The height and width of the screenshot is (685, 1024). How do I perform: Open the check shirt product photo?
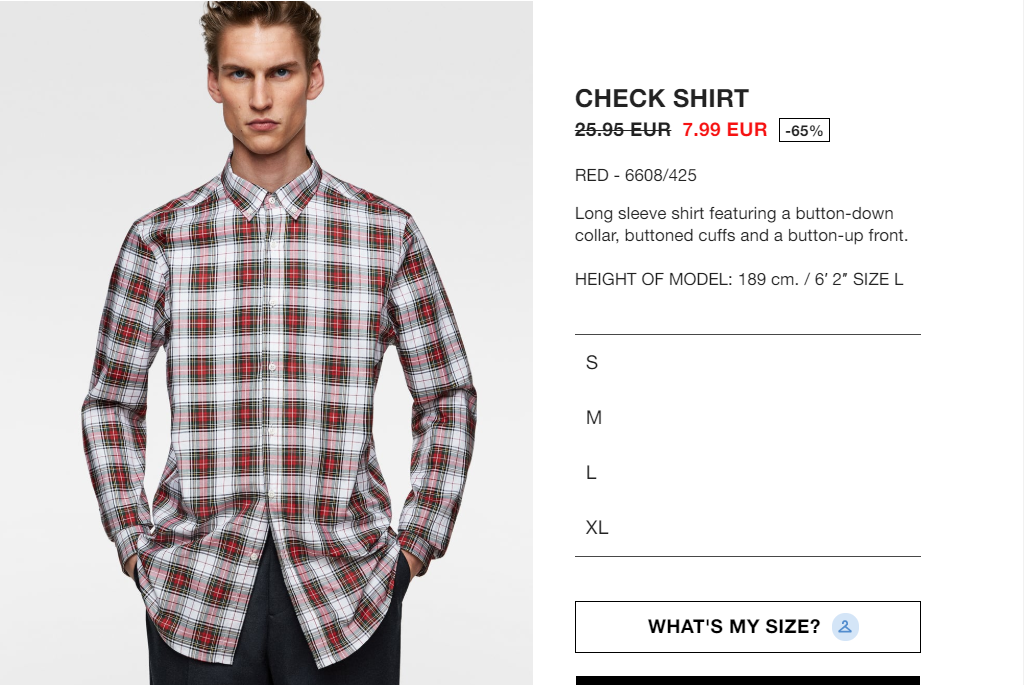266,342
